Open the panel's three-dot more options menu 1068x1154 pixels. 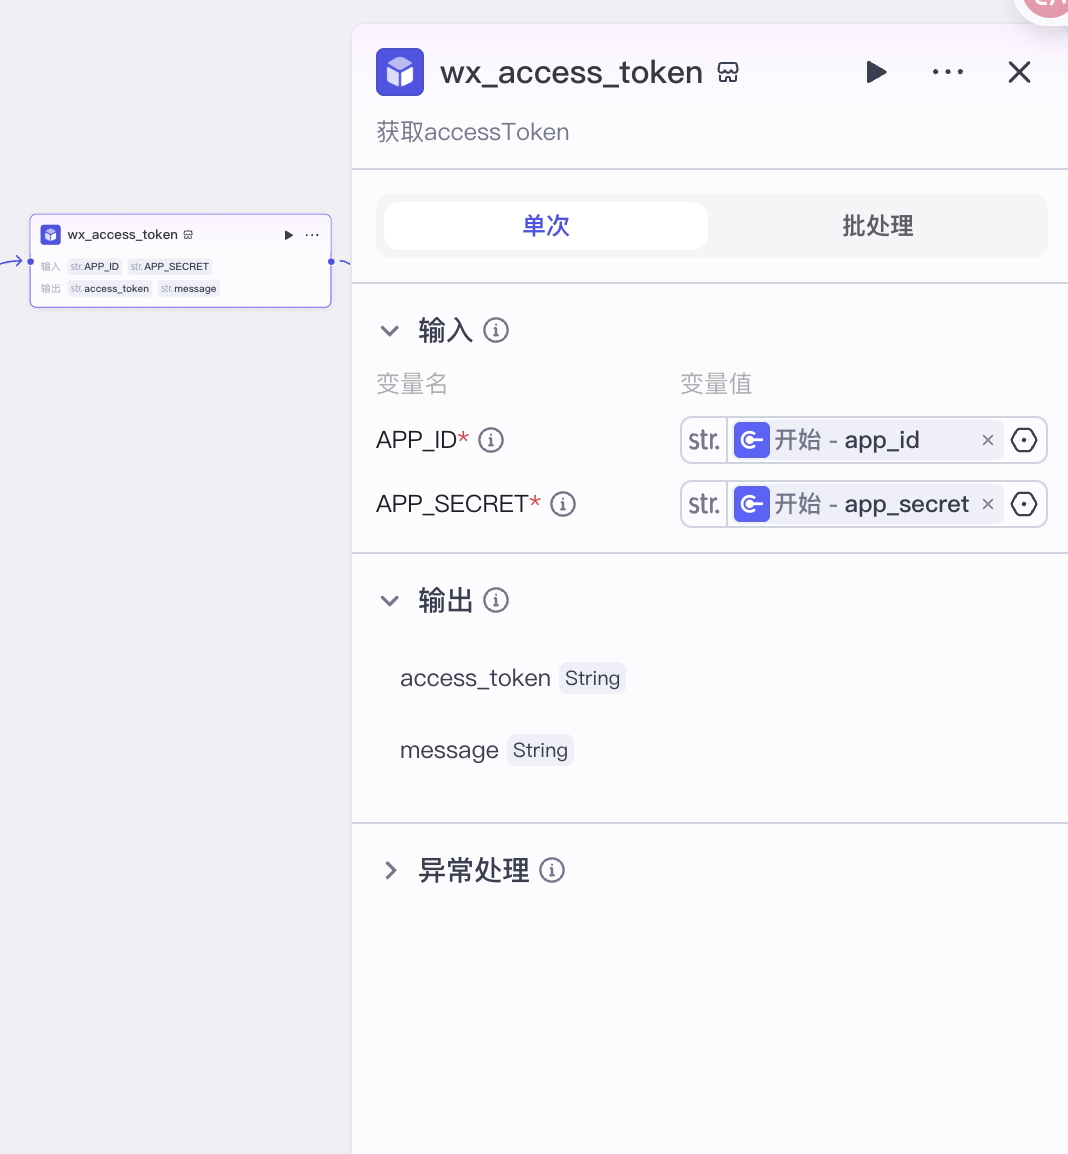coord(947,72)
